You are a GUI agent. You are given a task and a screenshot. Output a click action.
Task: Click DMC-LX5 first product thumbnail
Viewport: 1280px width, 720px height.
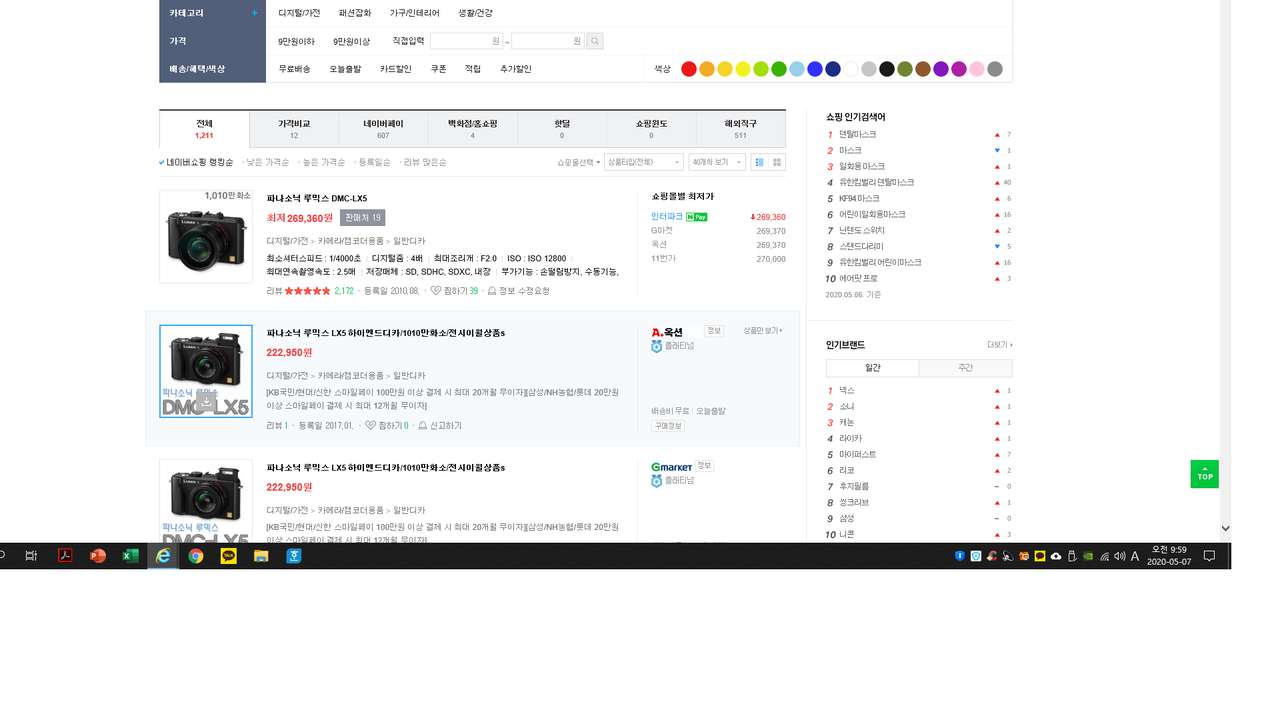click(x=206, y=236)
